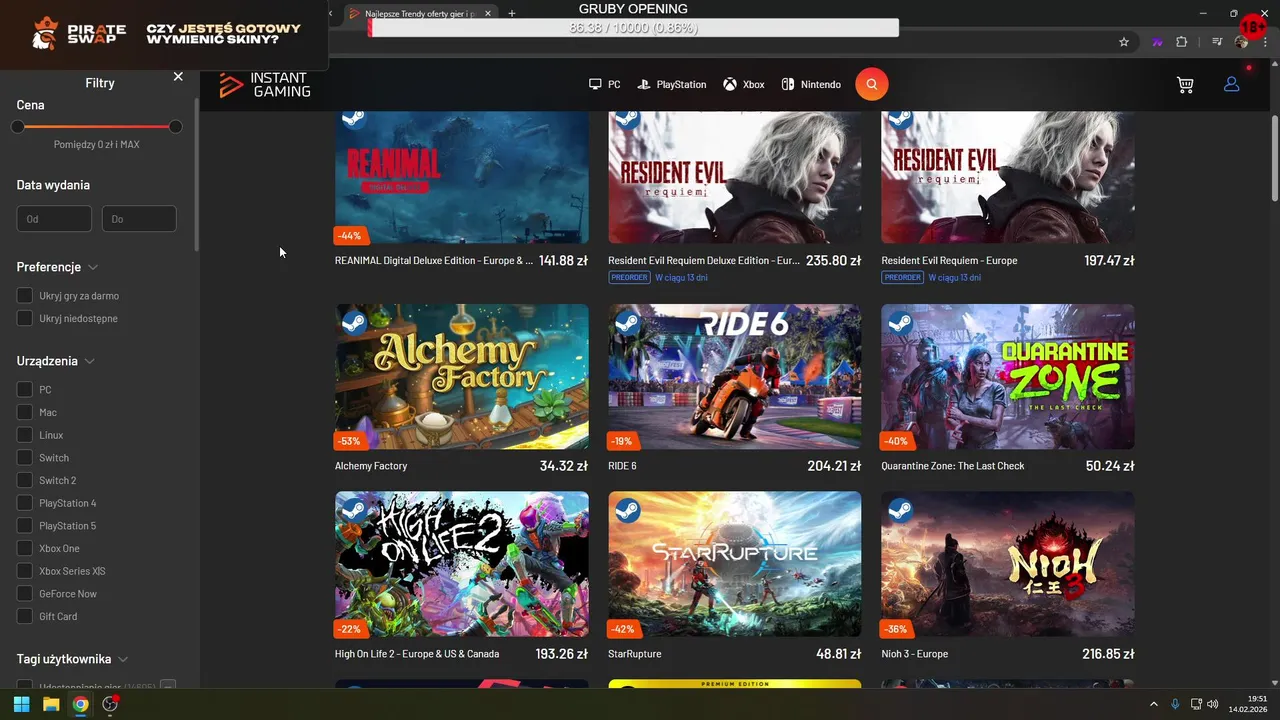The image size is (1280, 720).
Task: Collapse the Tagi użytkownika section
Action: [x=72, y=659]
